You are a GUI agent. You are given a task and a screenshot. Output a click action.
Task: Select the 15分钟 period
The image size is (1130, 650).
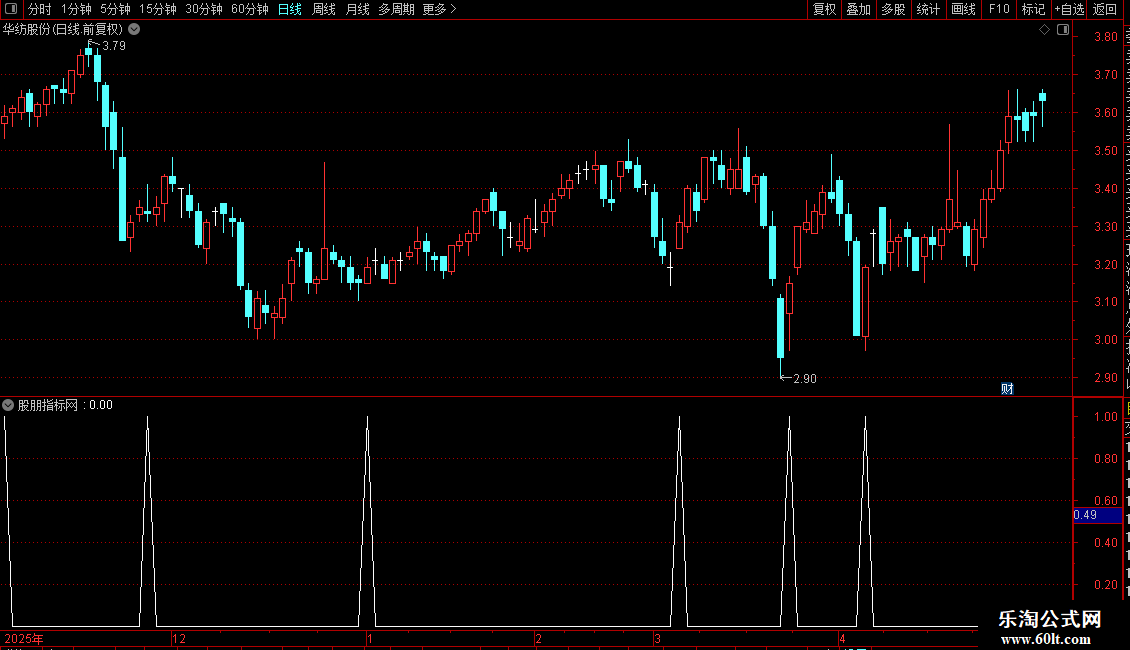coord(157,9)
